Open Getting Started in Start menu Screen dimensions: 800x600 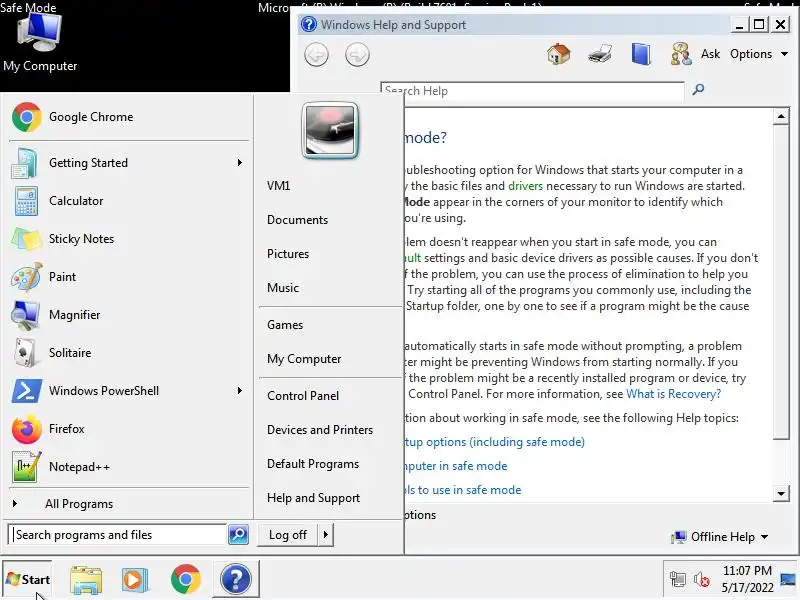tap(128, 163)
